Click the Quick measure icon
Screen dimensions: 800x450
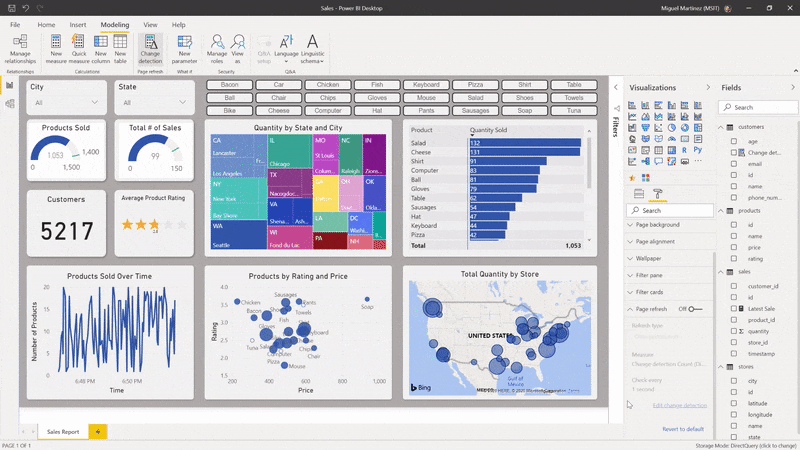(x=78, y=47)
